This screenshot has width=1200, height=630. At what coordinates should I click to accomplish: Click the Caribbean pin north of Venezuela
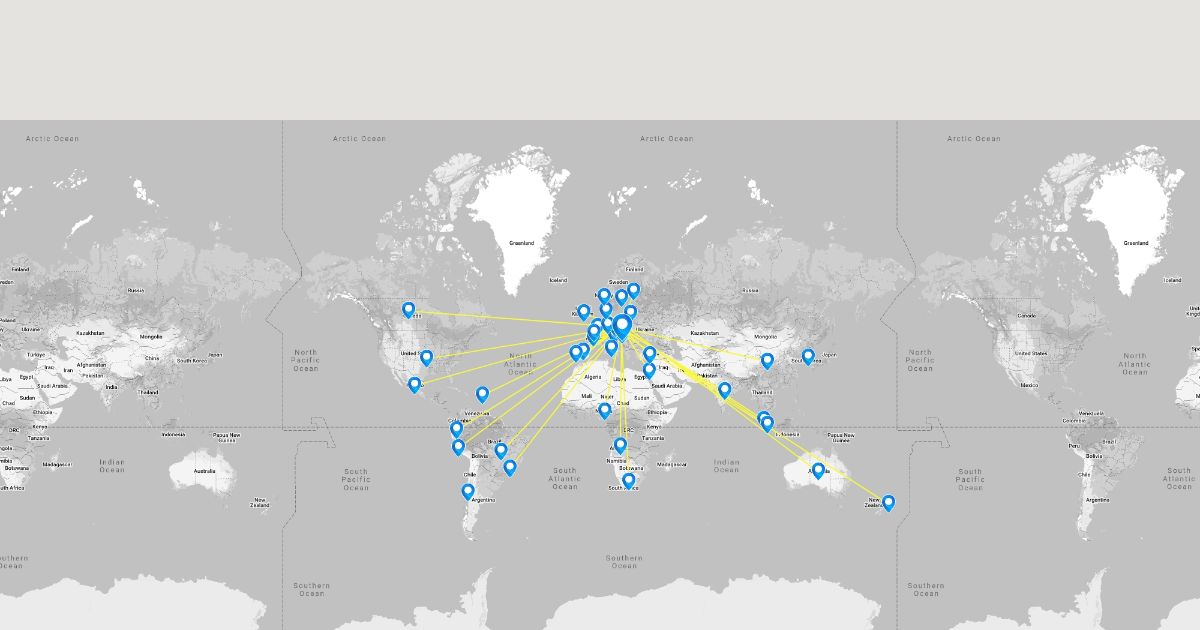tap(482, 394)
